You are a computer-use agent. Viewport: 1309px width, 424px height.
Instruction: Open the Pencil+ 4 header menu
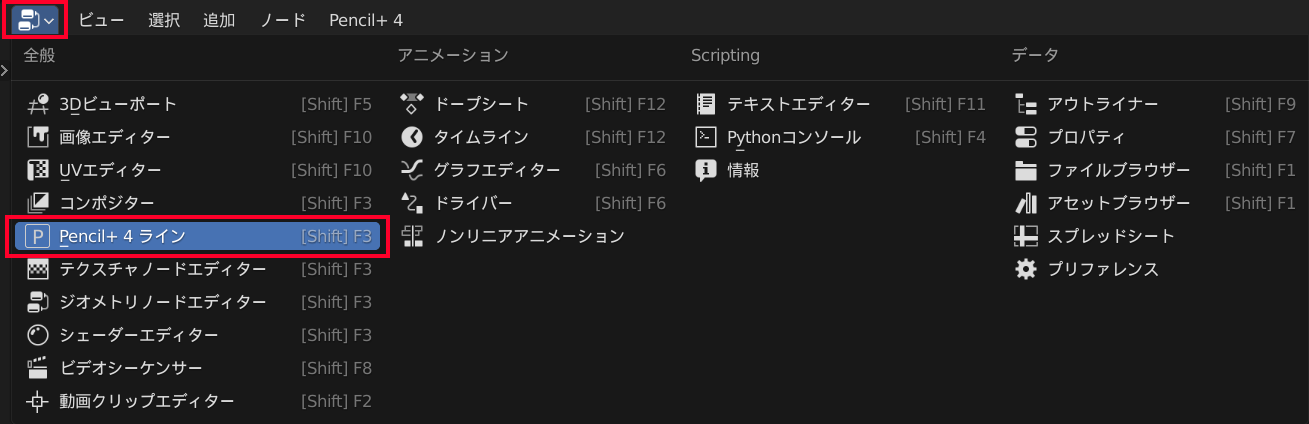(x=366, y=20)
